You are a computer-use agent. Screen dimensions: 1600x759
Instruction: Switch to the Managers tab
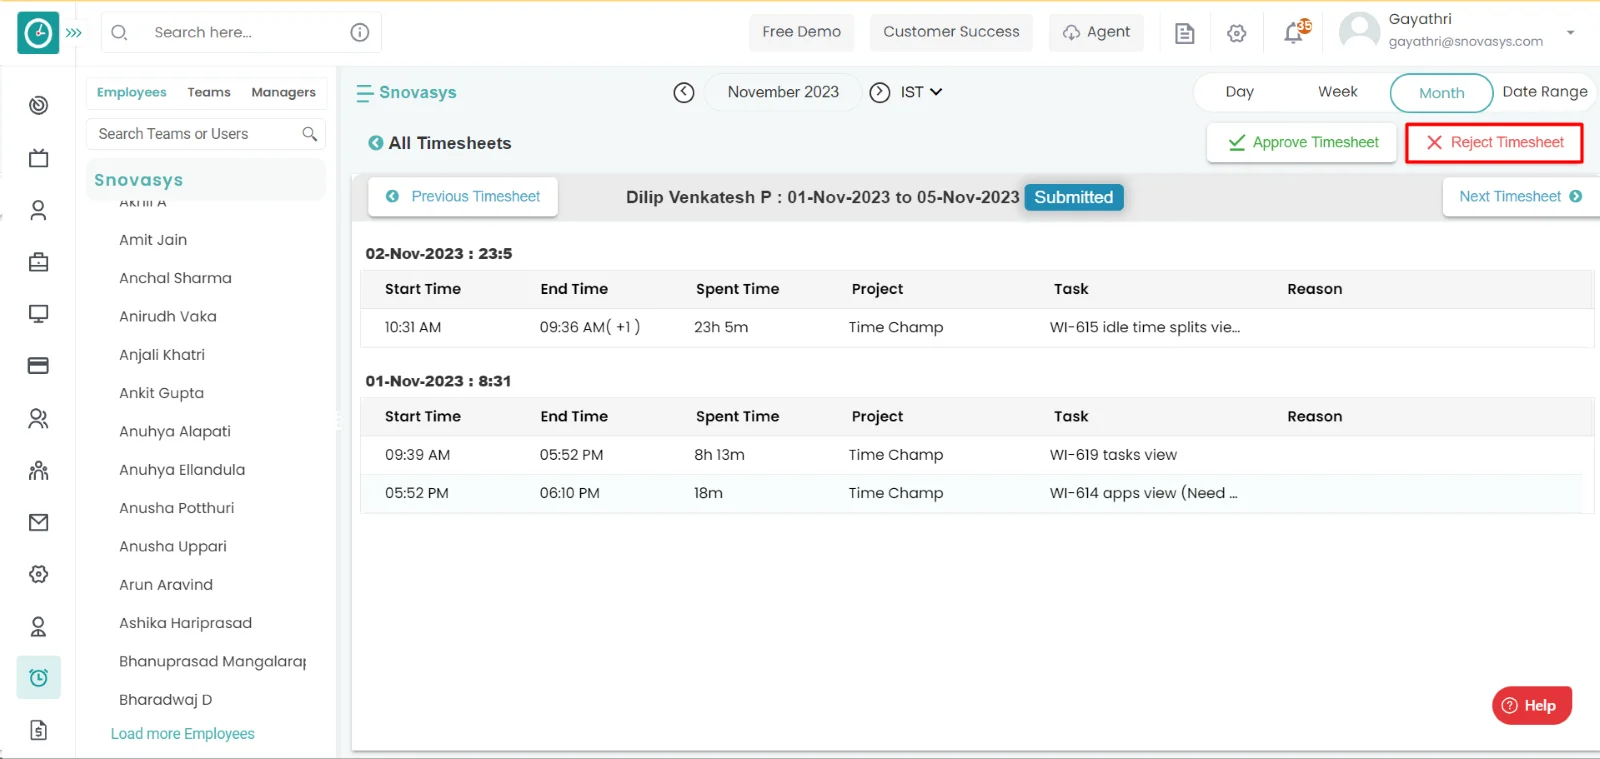click(x=284, y=92)
